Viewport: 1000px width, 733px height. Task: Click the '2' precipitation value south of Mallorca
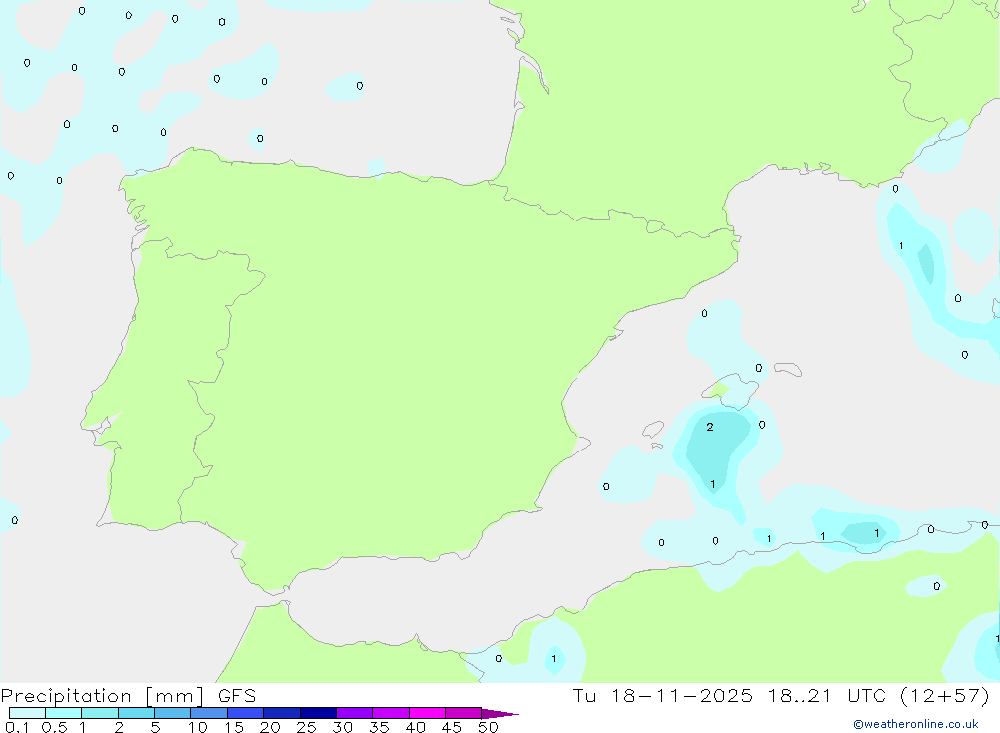(710, 427)
